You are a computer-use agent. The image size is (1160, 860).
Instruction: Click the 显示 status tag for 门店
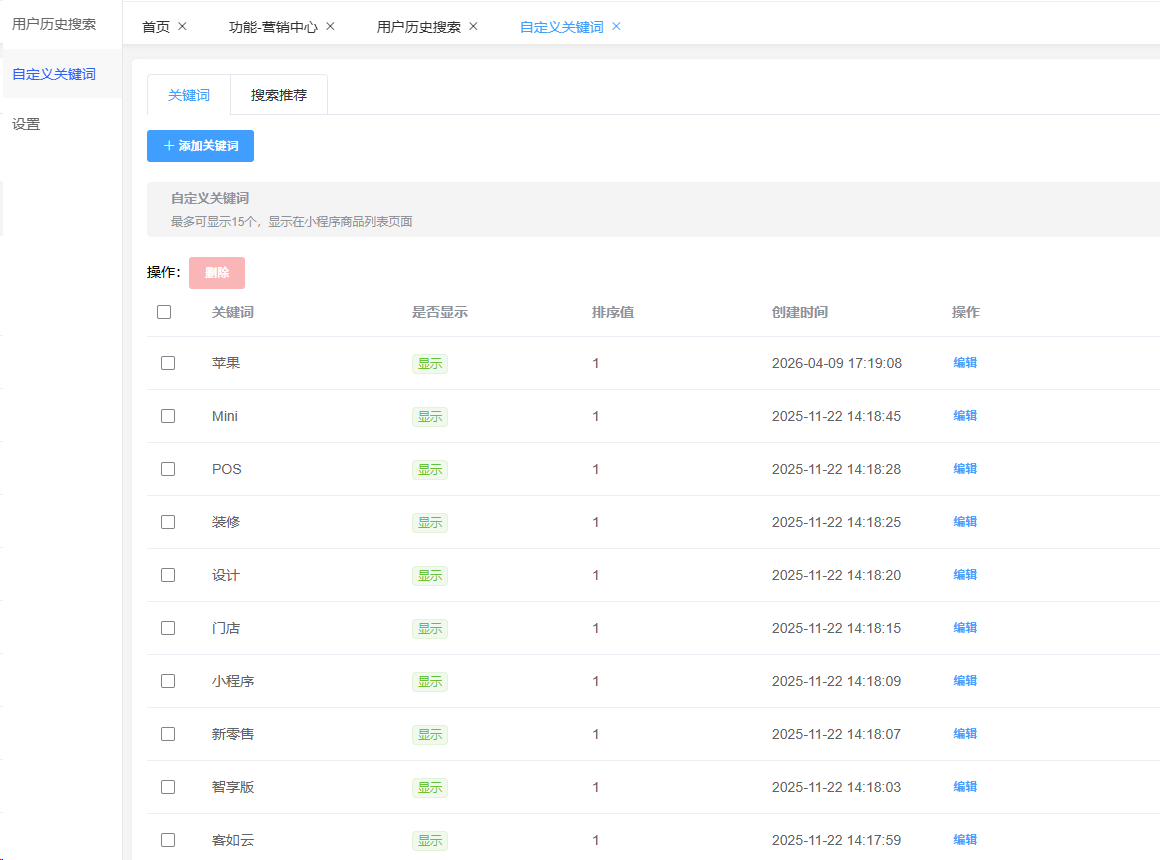[430, 629]
